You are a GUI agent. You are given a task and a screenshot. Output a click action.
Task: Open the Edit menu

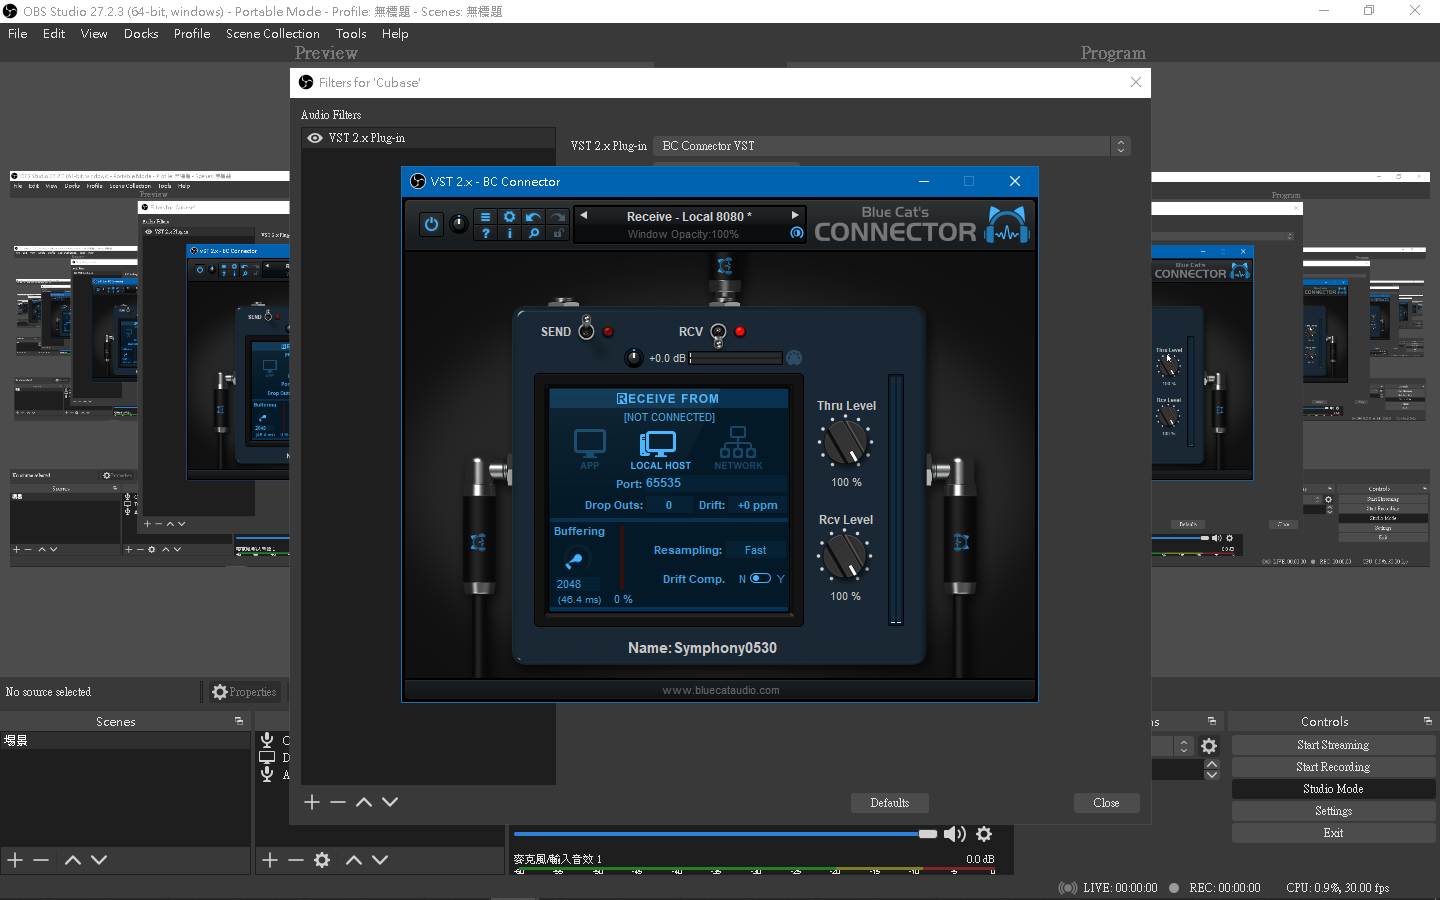coord(54,33)
